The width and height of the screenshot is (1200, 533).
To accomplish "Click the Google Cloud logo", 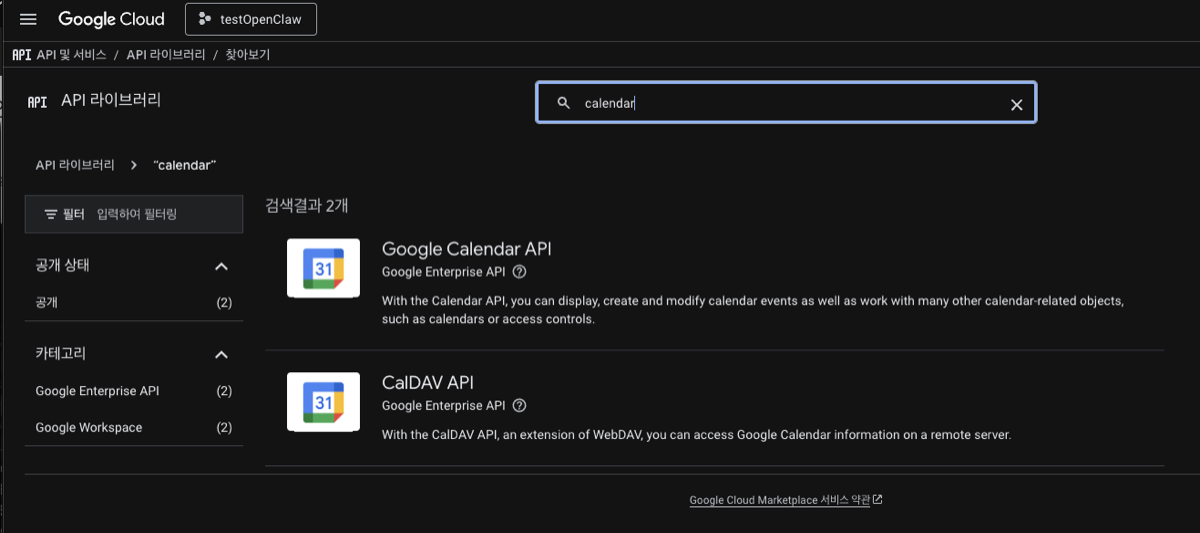I will coord(111,20).
